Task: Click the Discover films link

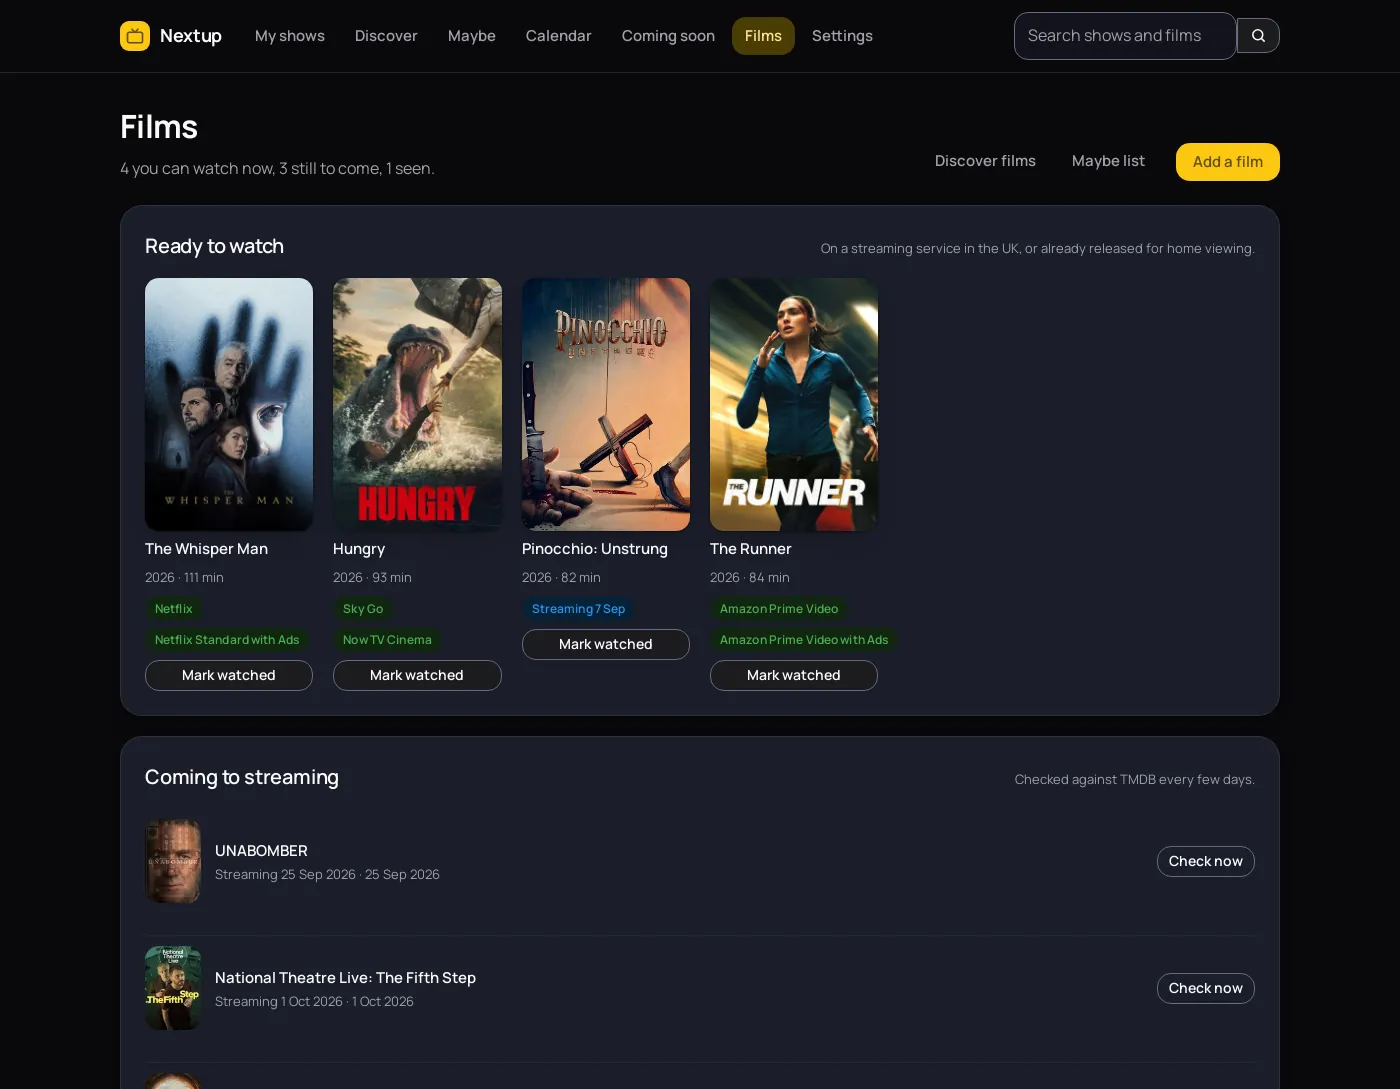Action: (x=985, y=161)
